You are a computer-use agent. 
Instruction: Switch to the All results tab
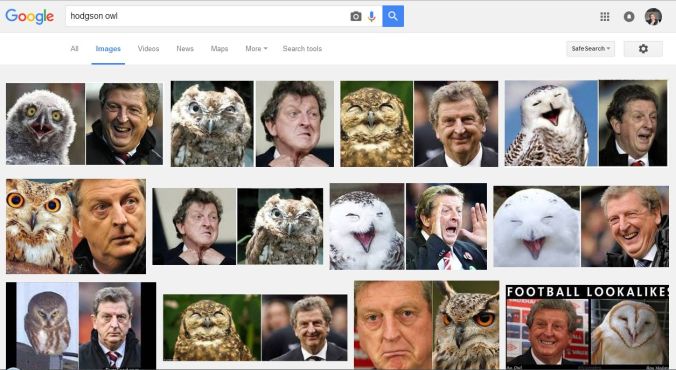coord(74,49)
